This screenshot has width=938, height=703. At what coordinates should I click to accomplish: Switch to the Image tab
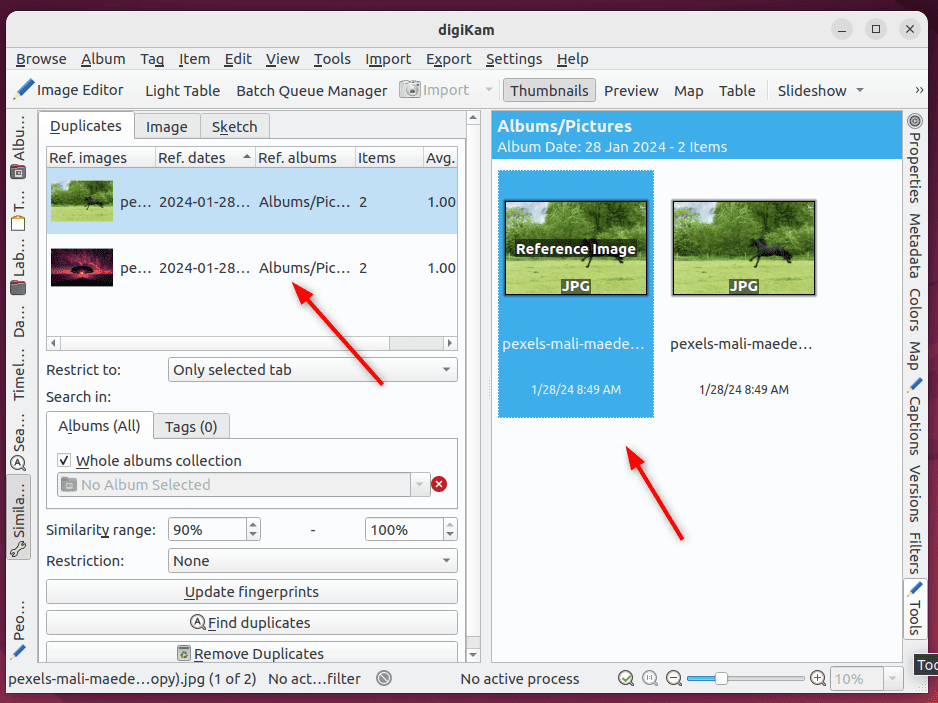167,127
